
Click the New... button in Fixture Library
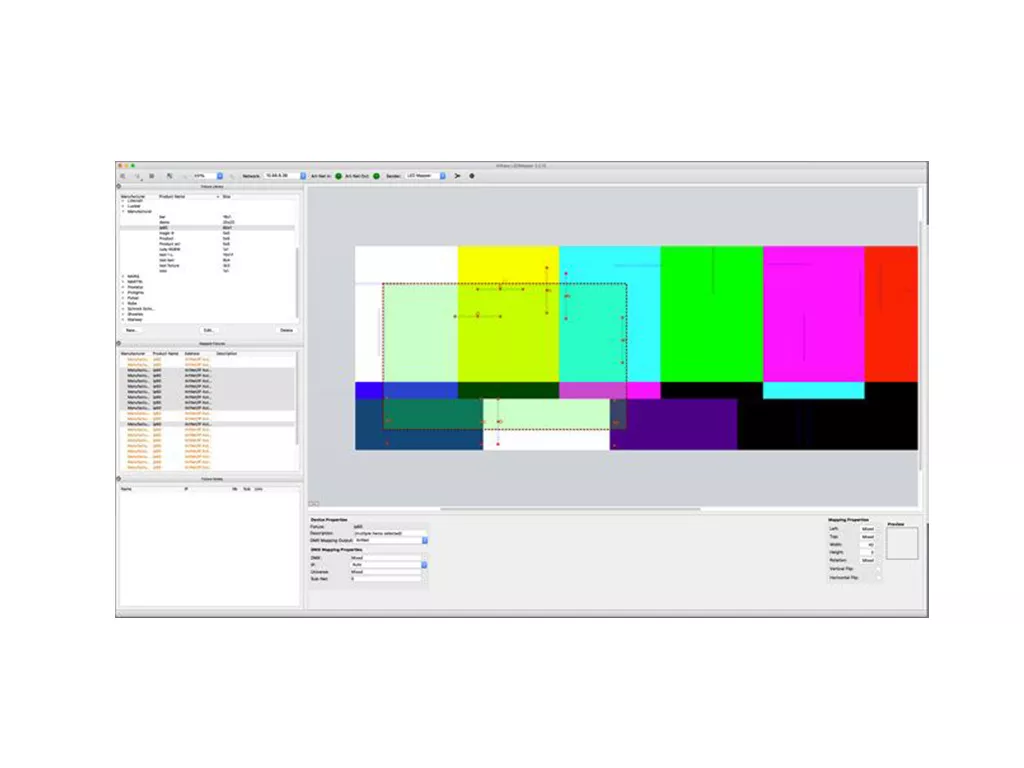point(131,329)
